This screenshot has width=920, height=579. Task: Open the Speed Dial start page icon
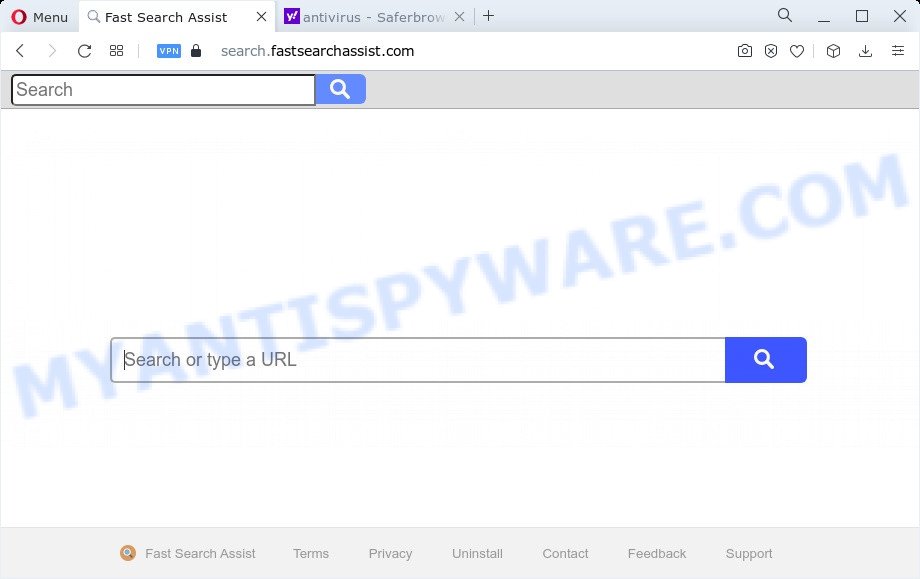pos(116,51)
